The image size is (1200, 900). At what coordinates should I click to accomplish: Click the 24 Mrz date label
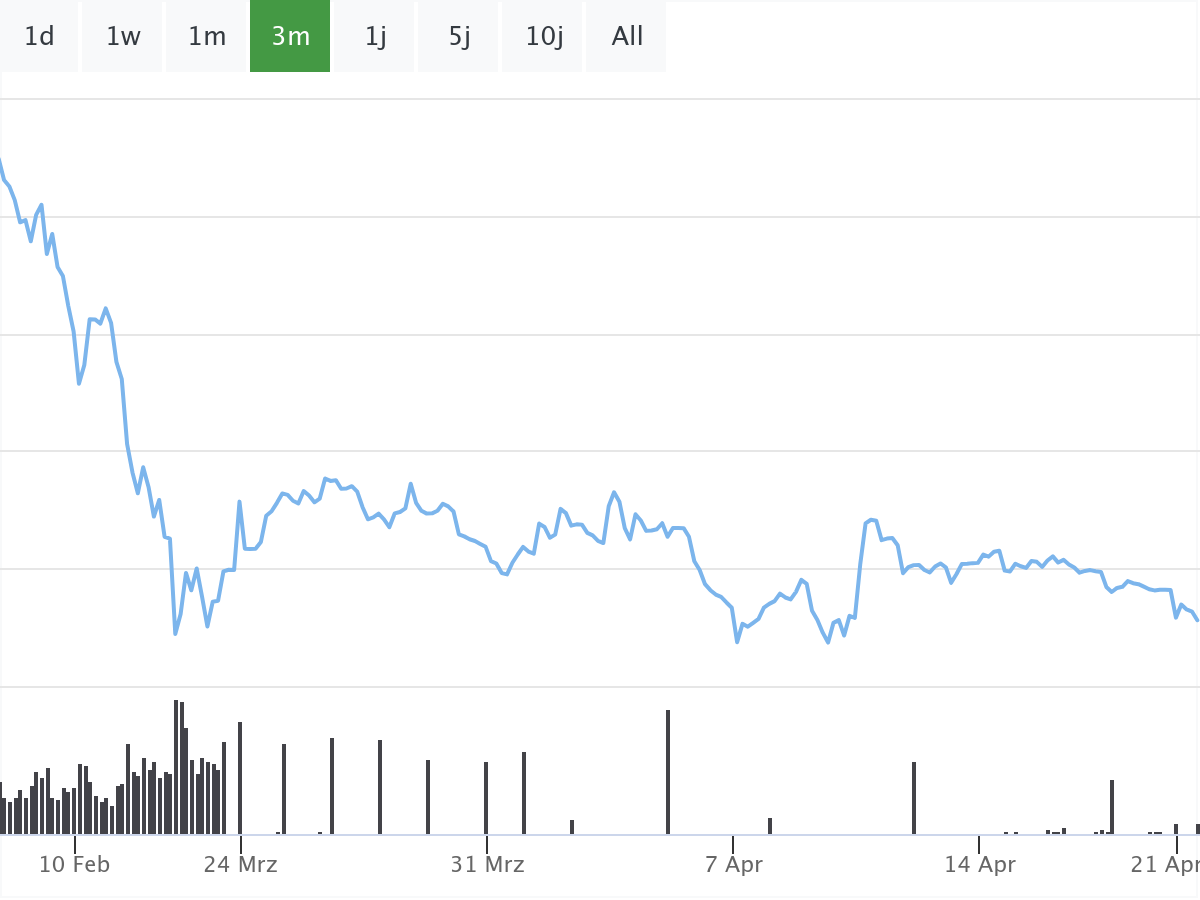click(x=240, y=865)
